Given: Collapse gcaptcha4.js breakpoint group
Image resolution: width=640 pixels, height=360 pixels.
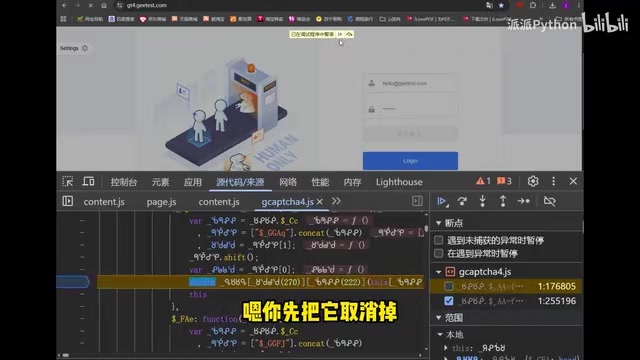Looking at the screenshot, I should tap(439, 272).
